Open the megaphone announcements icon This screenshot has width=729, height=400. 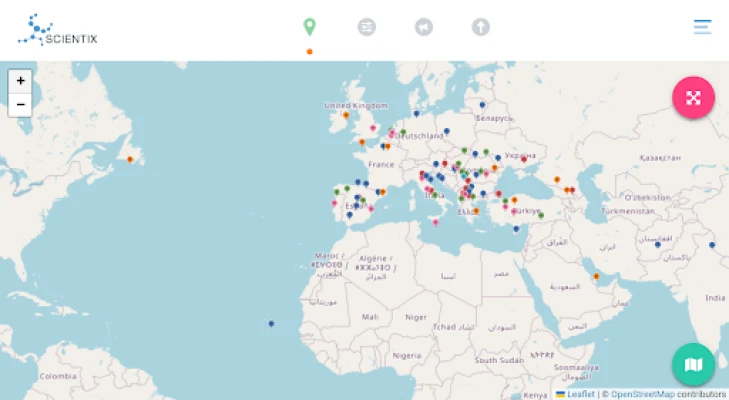[424, 27]
